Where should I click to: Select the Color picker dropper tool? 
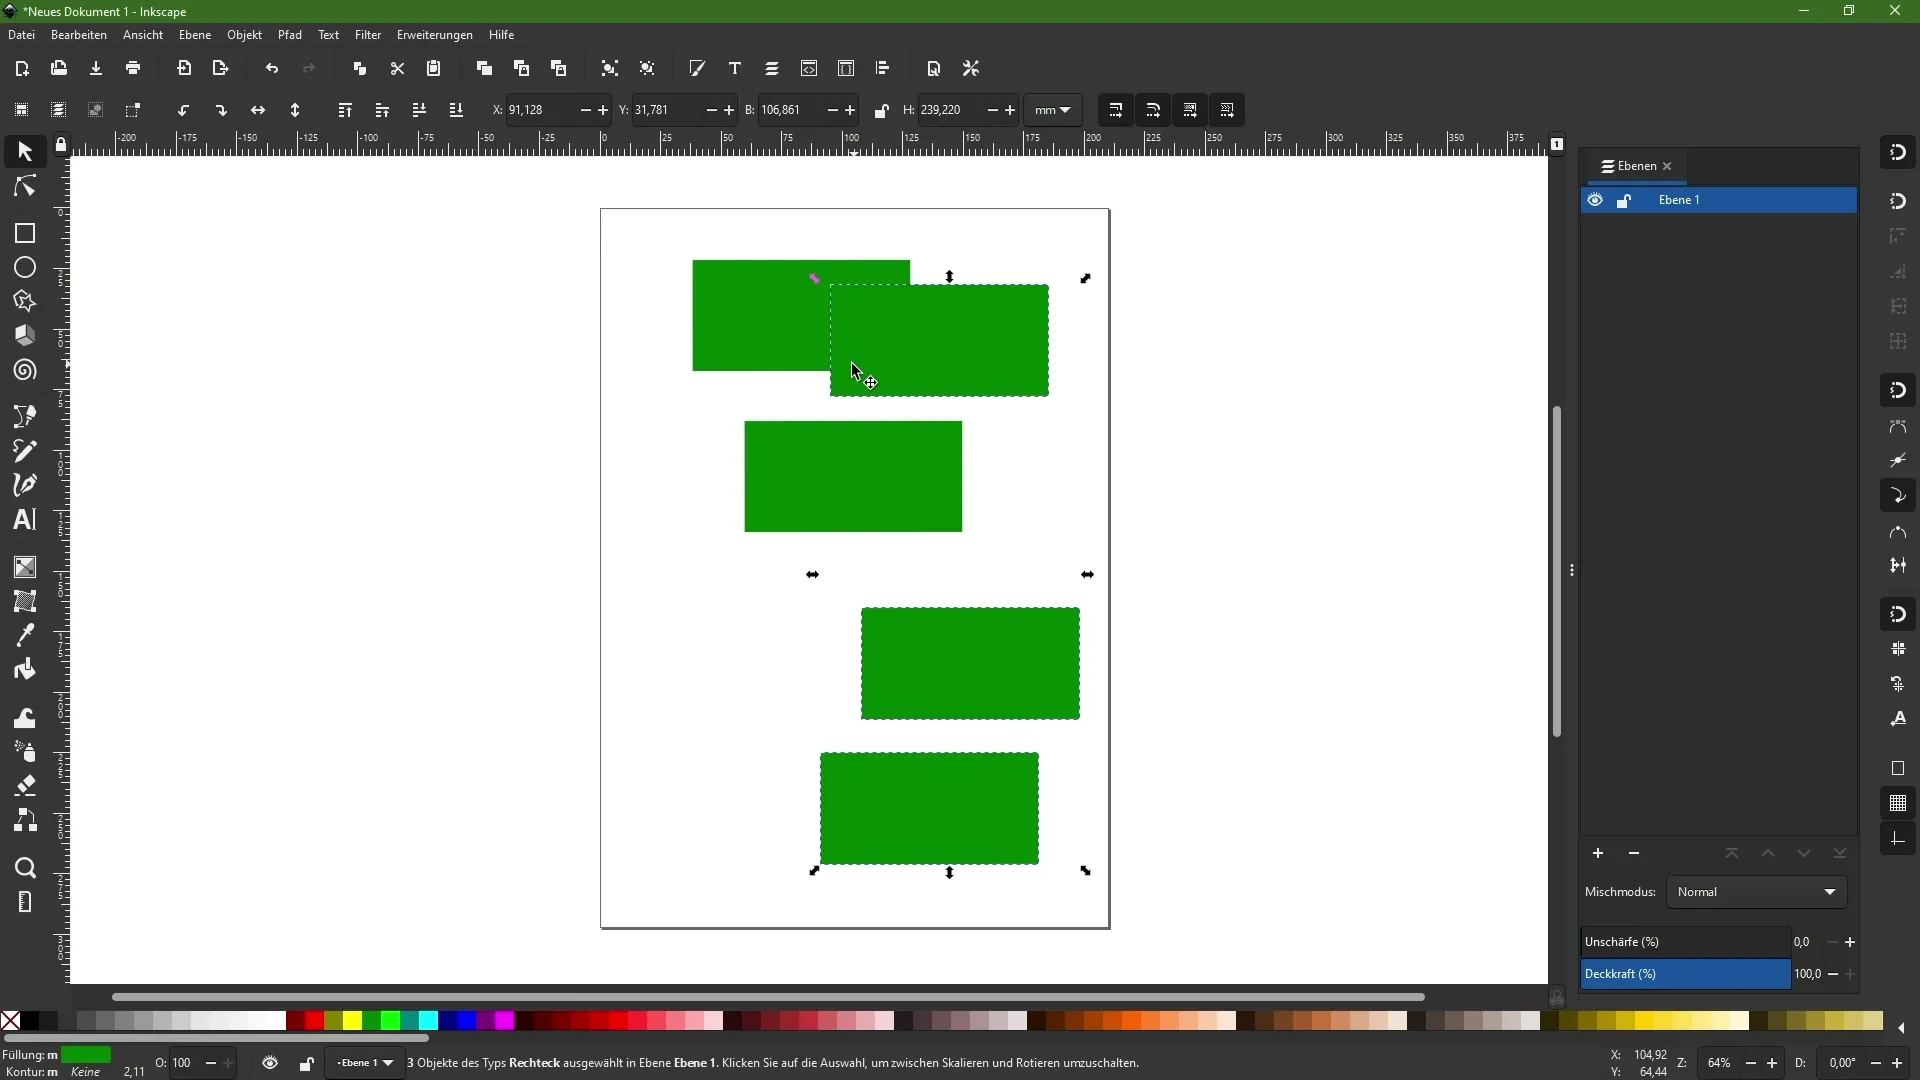tap(25, 635)
